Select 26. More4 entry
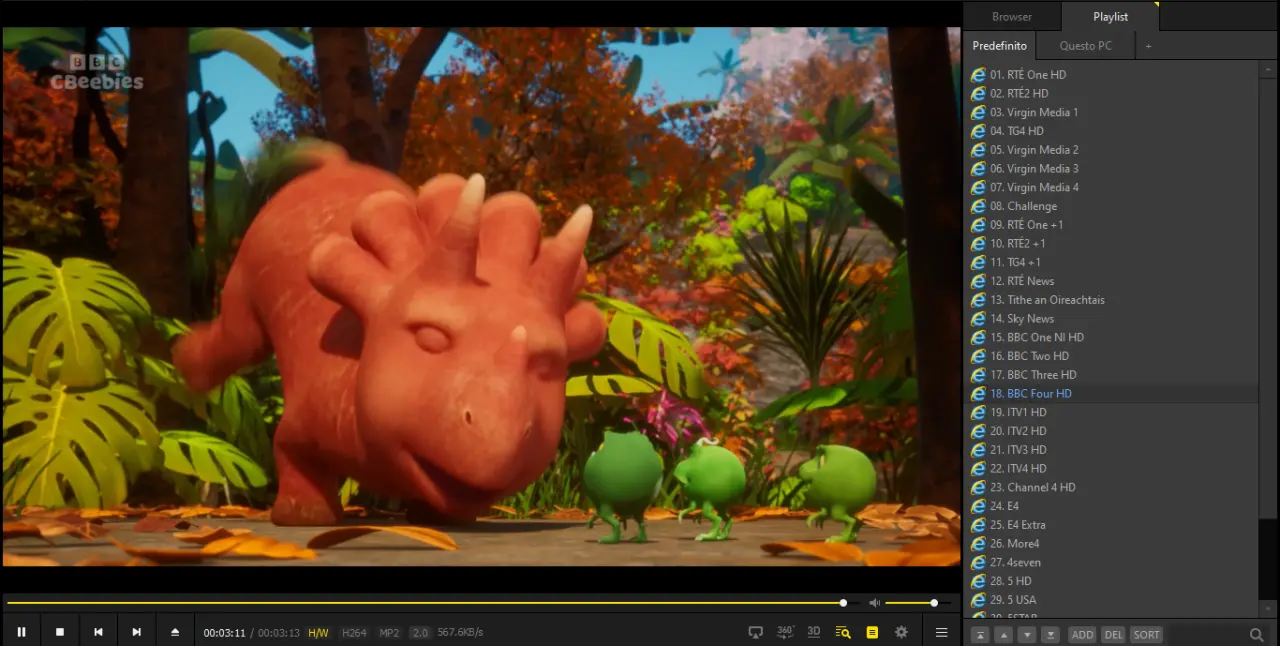Viewport: 1280px width, 646px height. (x=1112, y=543)
